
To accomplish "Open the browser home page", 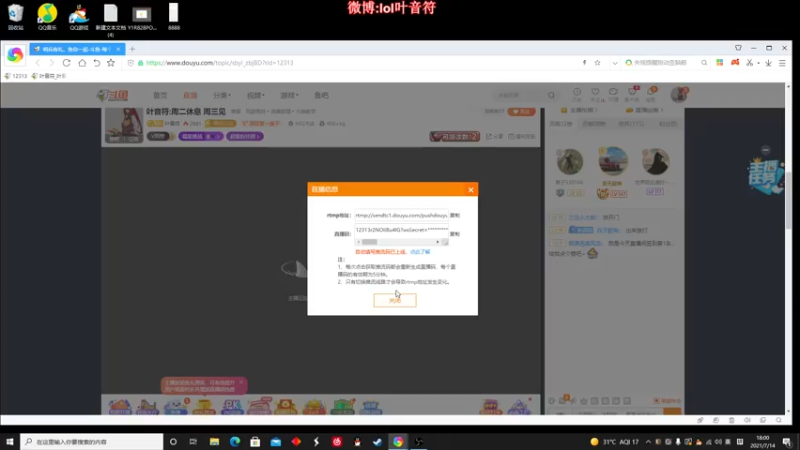I will point(82,63).
